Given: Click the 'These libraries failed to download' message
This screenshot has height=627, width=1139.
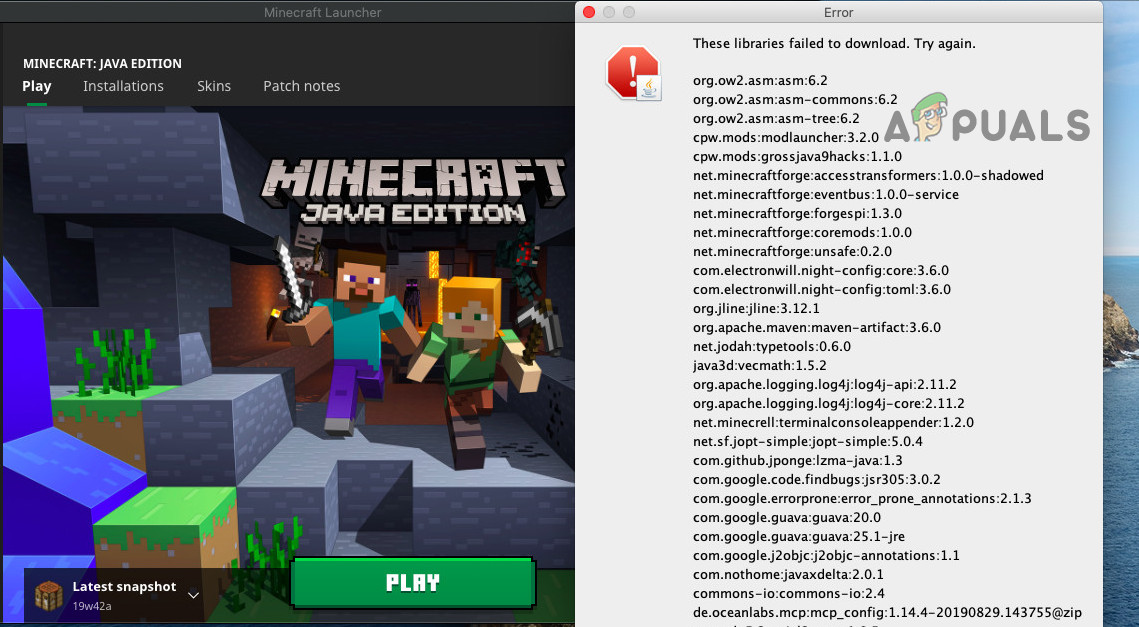Looking at the screenshot, I should (834, 44).
